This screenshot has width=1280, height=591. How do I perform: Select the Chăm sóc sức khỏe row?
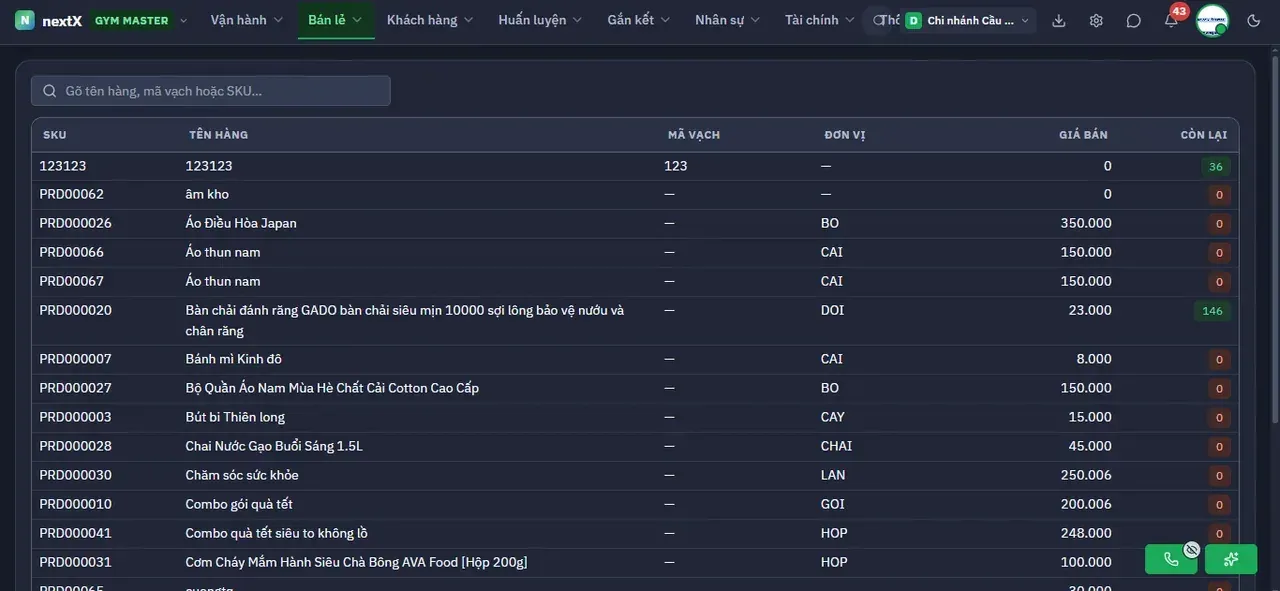635,475
